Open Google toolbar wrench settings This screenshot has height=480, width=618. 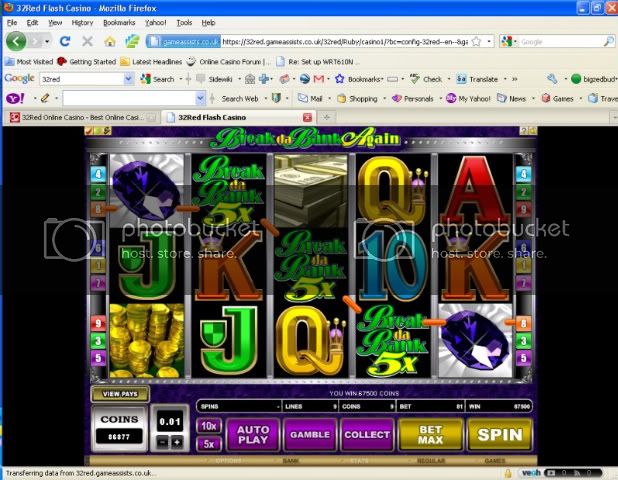(552, 79)
